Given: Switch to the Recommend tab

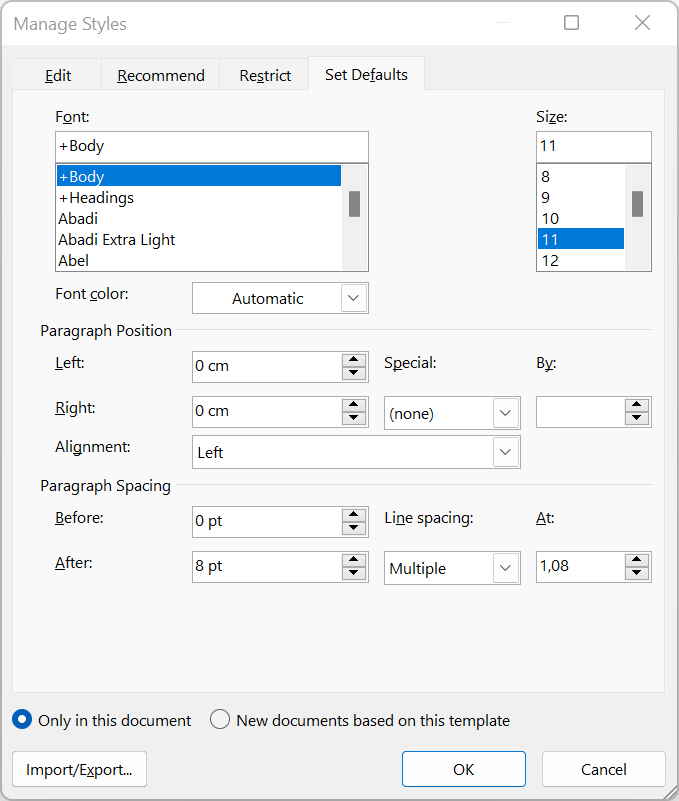Looking at the screenshot, I should [160, 74].
